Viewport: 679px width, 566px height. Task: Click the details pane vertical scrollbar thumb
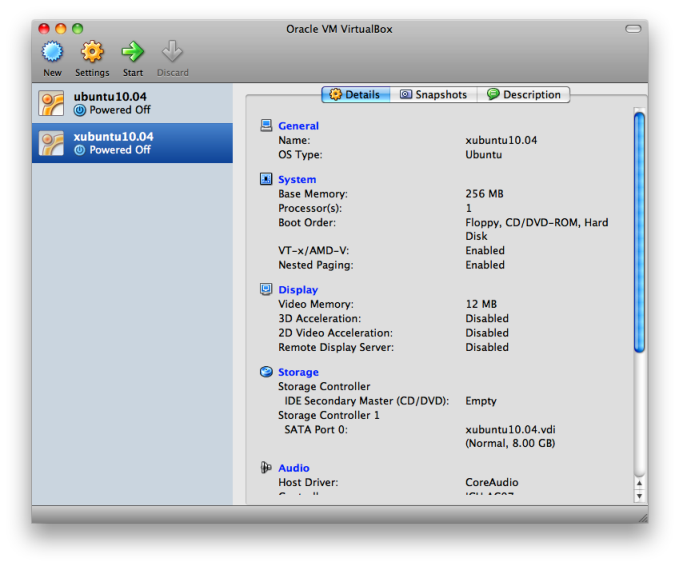[x=639, y=233]
